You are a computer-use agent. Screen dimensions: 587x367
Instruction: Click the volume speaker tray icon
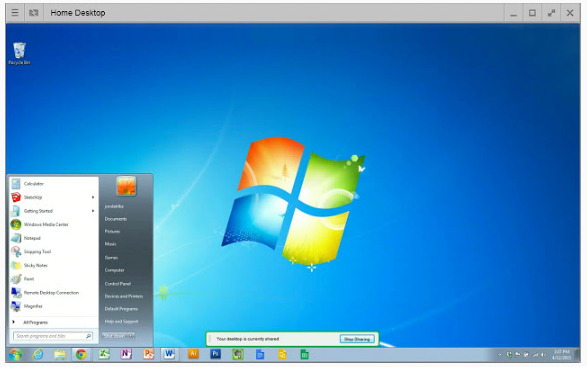click(x=544, y=354)
